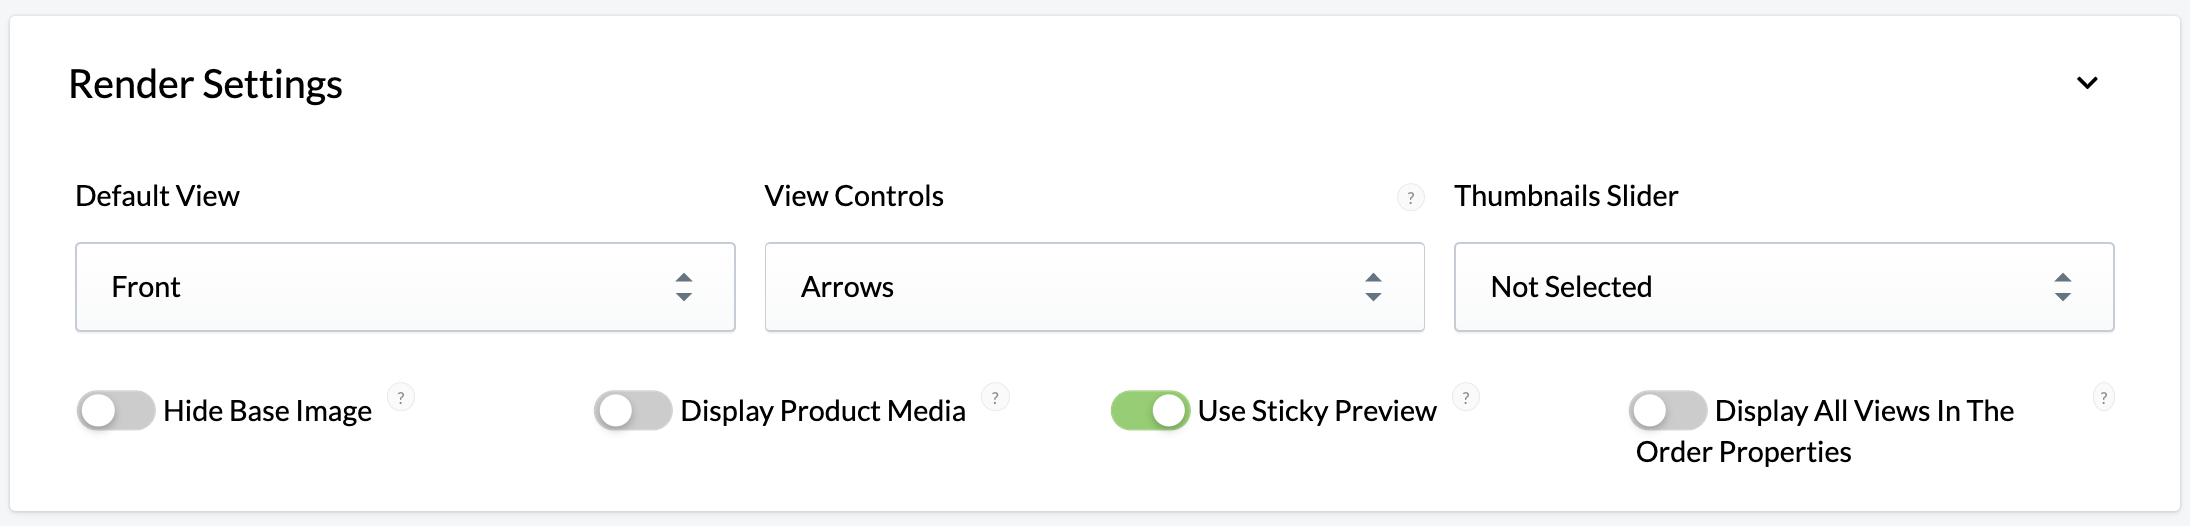Click the Display Product Media label text
2190x526 pixels.
click(823, 411)
